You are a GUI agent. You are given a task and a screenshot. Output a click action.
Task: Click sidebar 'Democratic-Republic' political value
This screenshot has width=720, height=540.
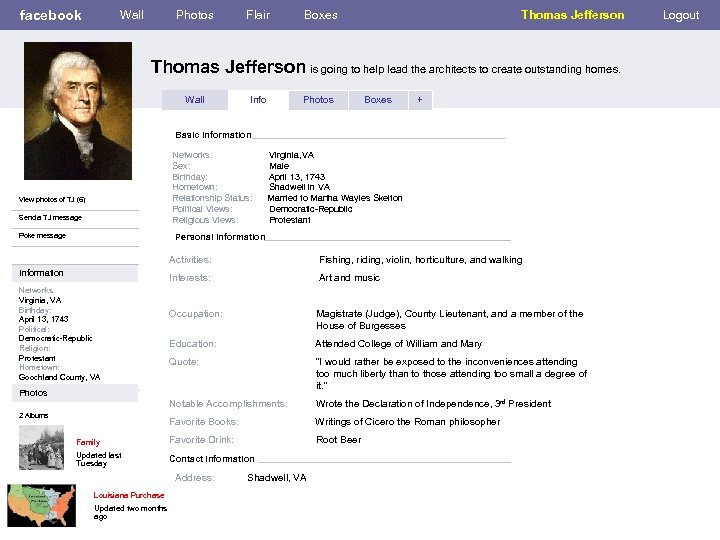pos(55,338)
